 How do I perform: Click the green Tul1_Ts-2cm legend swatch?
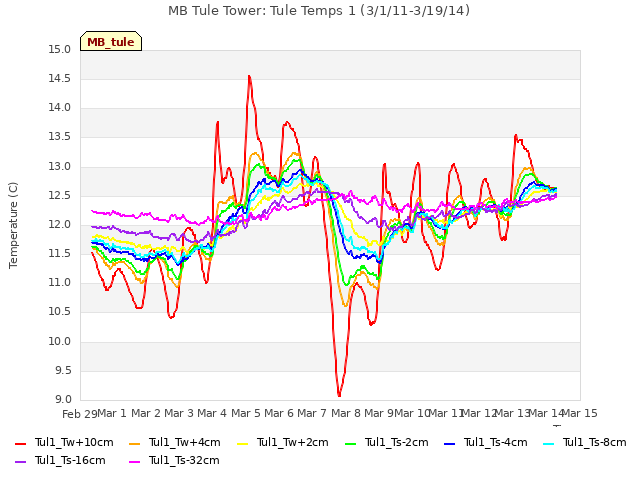[351, 444]
